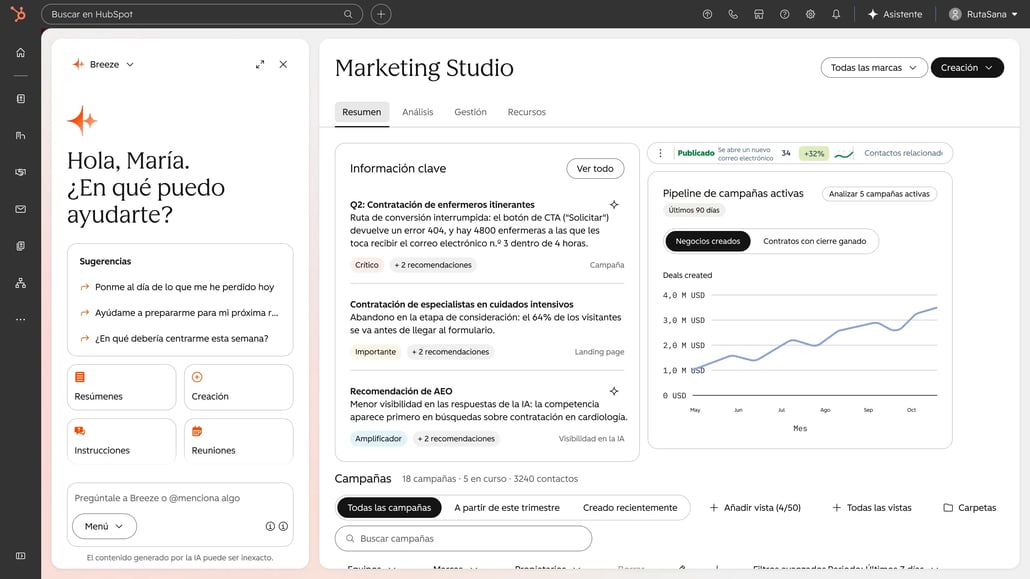Switch chart to Contratos con cierre ganado
The image size is (1030, 579).
[x=815, y=241]
